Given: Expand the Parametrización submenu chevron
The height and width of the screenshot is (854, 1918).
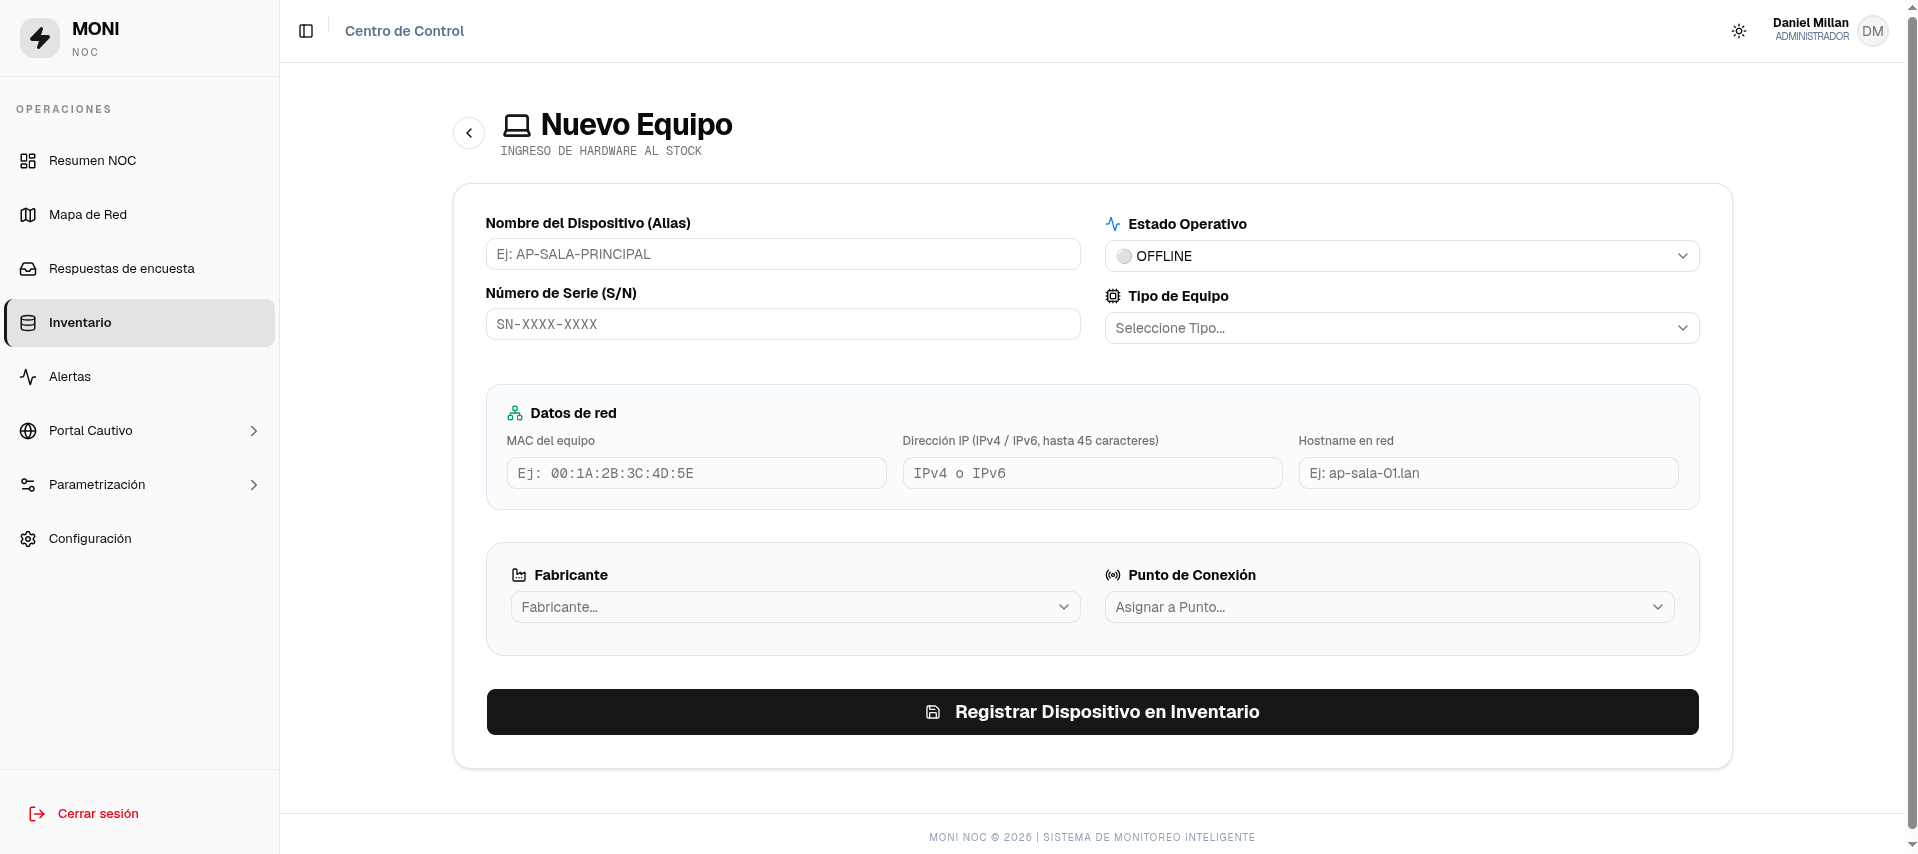Looking at the screenshot, I should pyautogui.click(x=254, y=485).
